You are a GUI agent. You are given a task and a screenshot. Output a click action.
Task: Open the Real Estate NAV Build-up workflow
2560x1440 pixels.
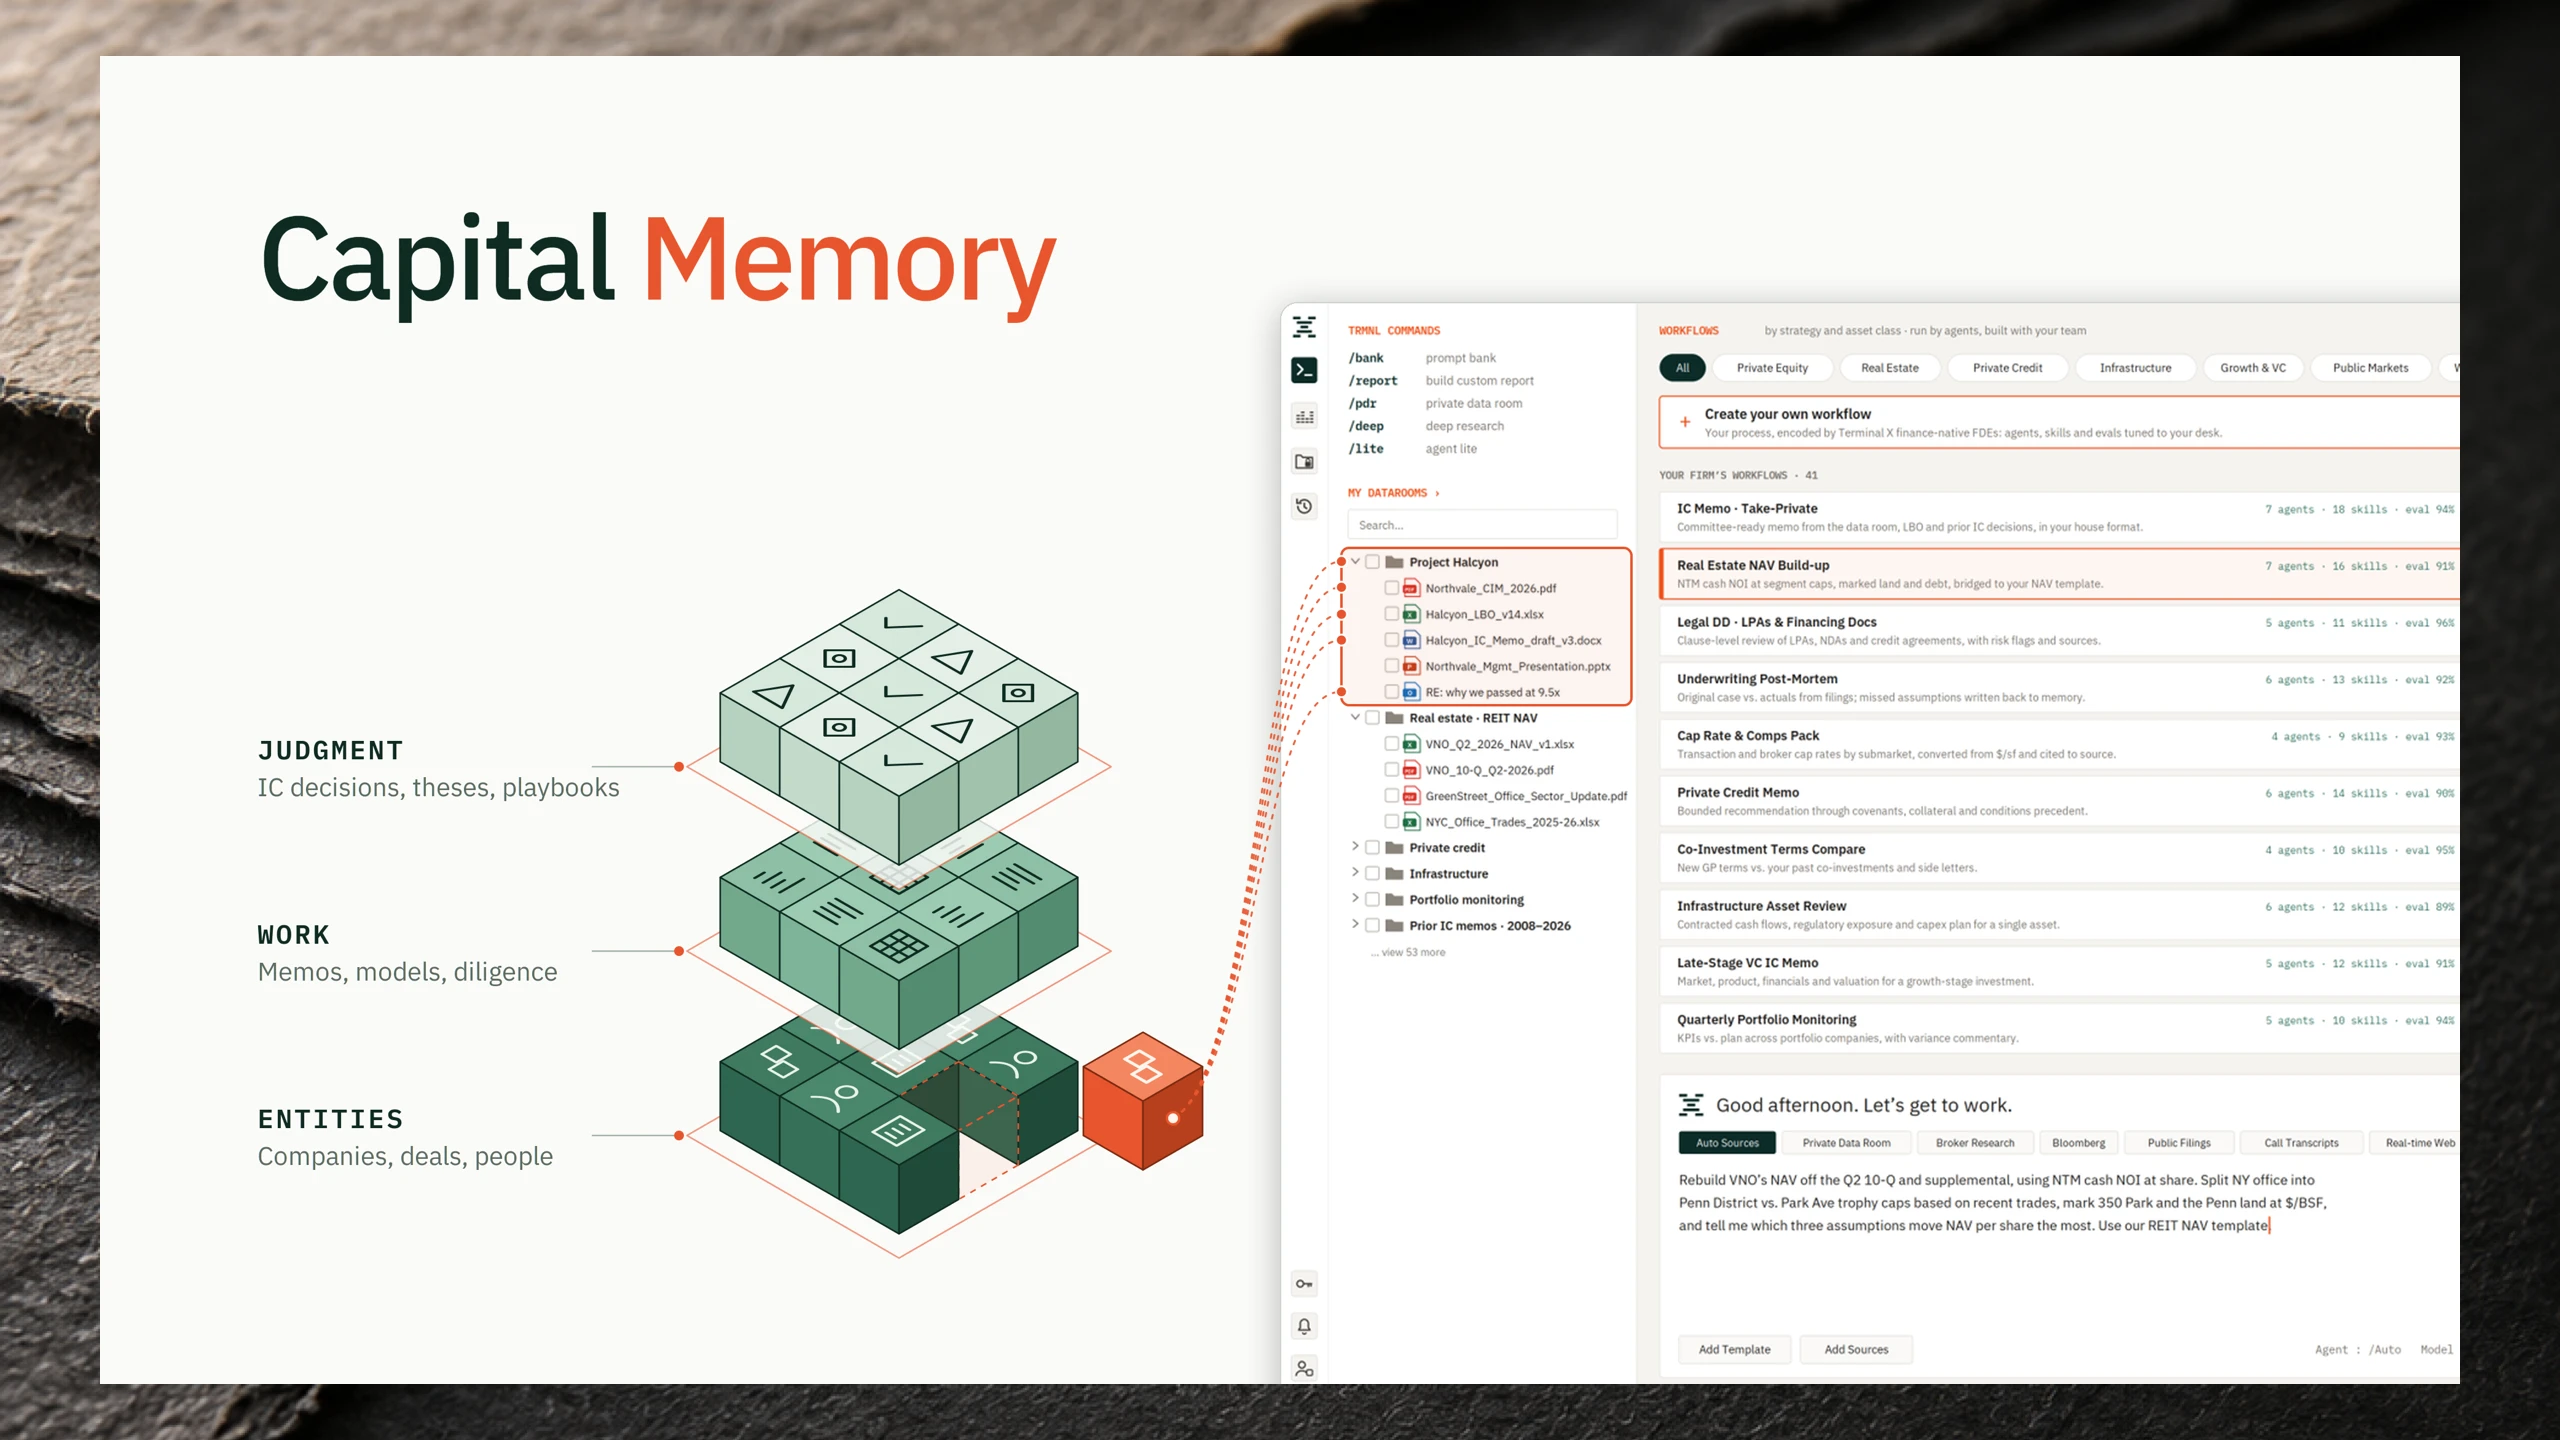click(x=2059, y=574)
